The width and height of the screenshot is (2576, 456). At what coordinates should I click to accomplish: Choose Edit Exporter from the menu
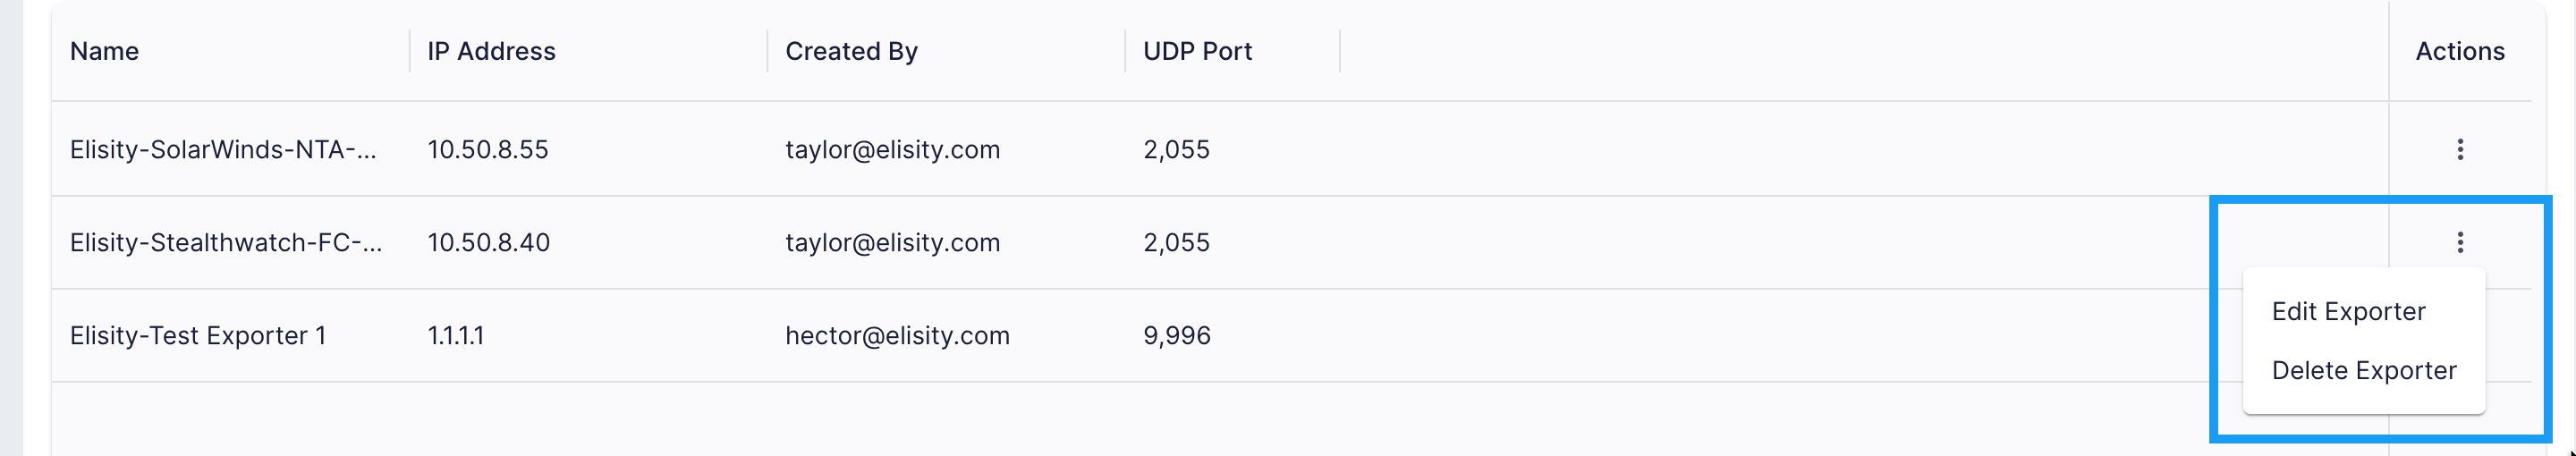pos(2348,311)
